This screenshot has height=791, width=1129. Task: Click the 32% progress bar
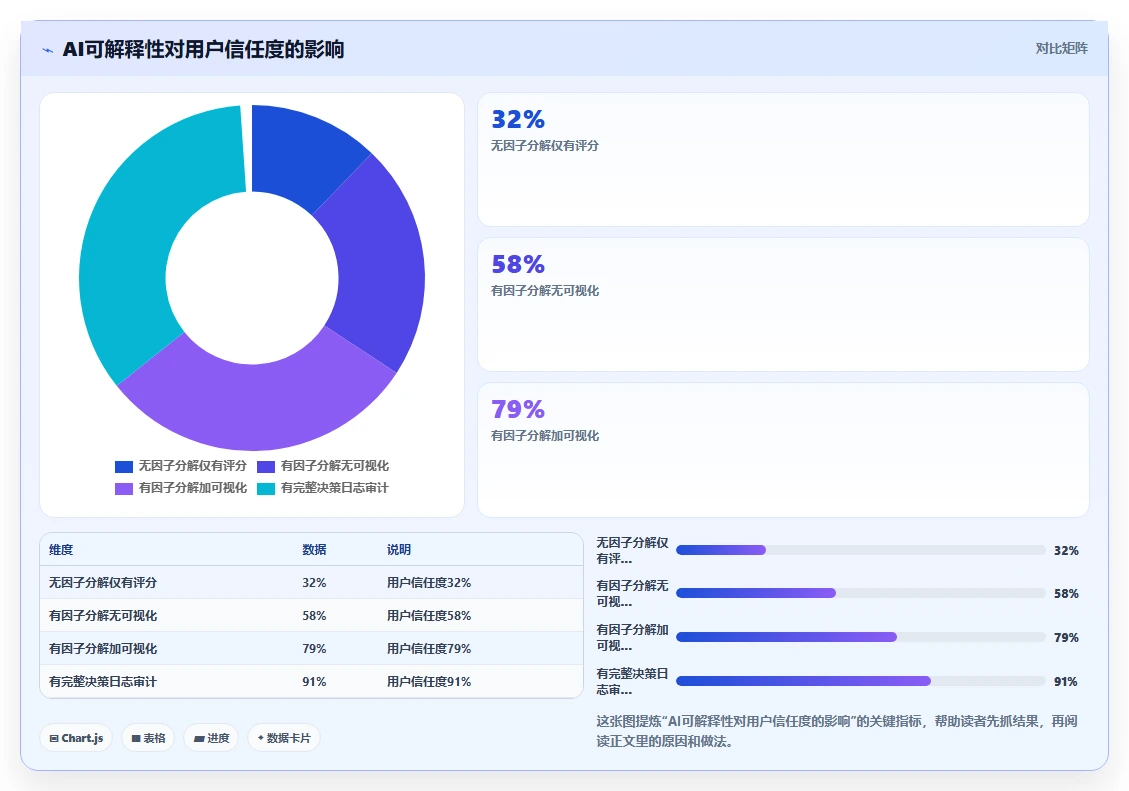click(860, 550)
